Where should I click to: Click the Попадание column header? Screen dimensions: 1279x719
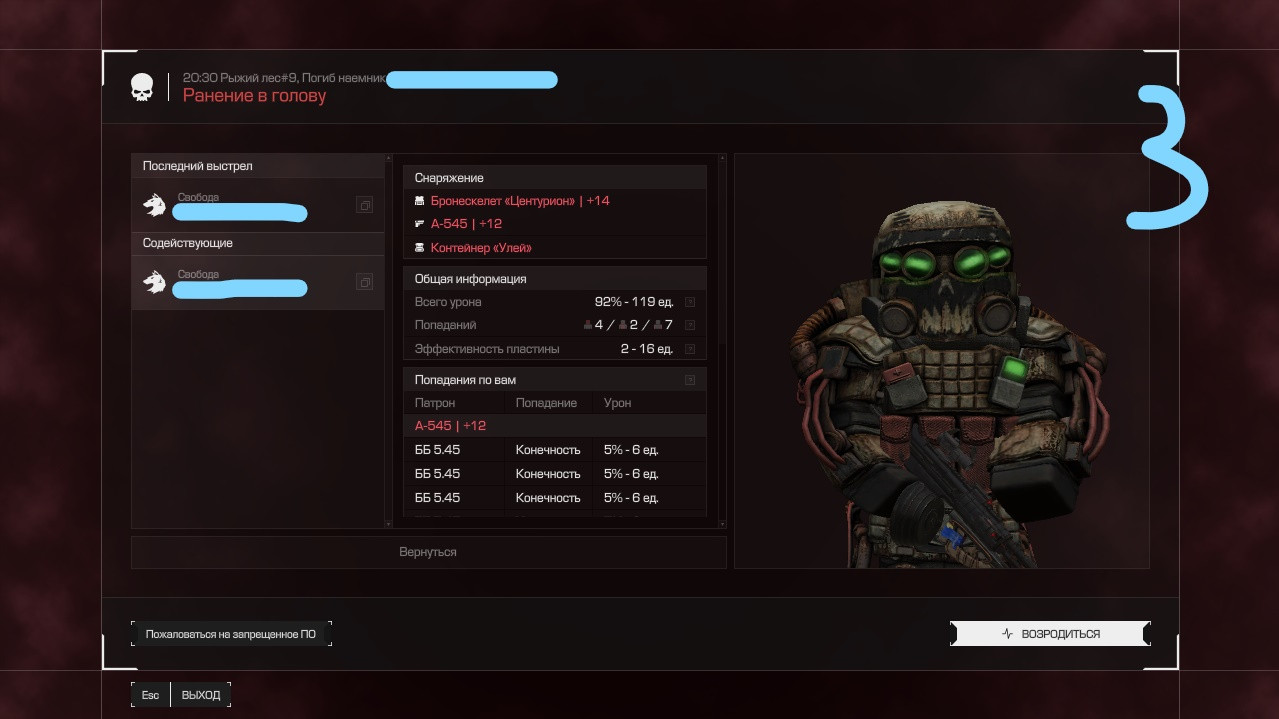click(546, 403)
